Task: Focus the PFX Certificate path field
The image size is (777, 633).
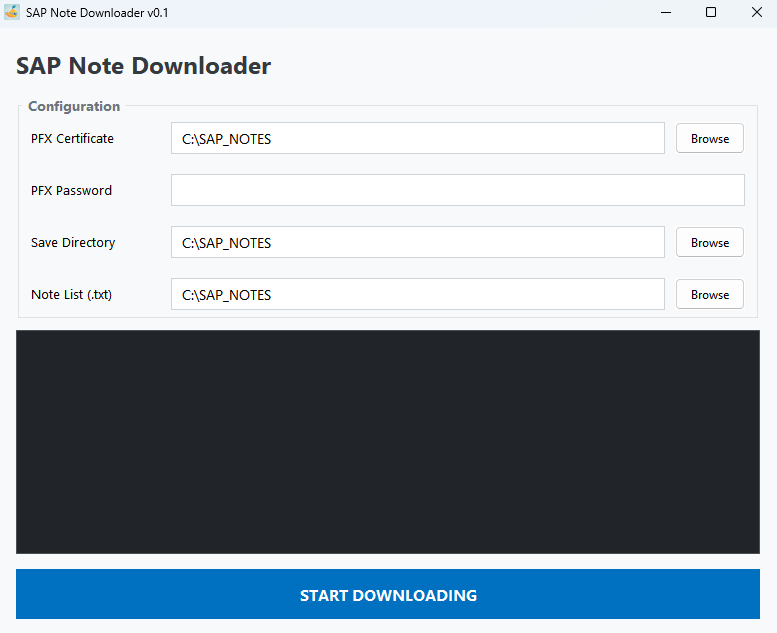Action: coord(418,138)
